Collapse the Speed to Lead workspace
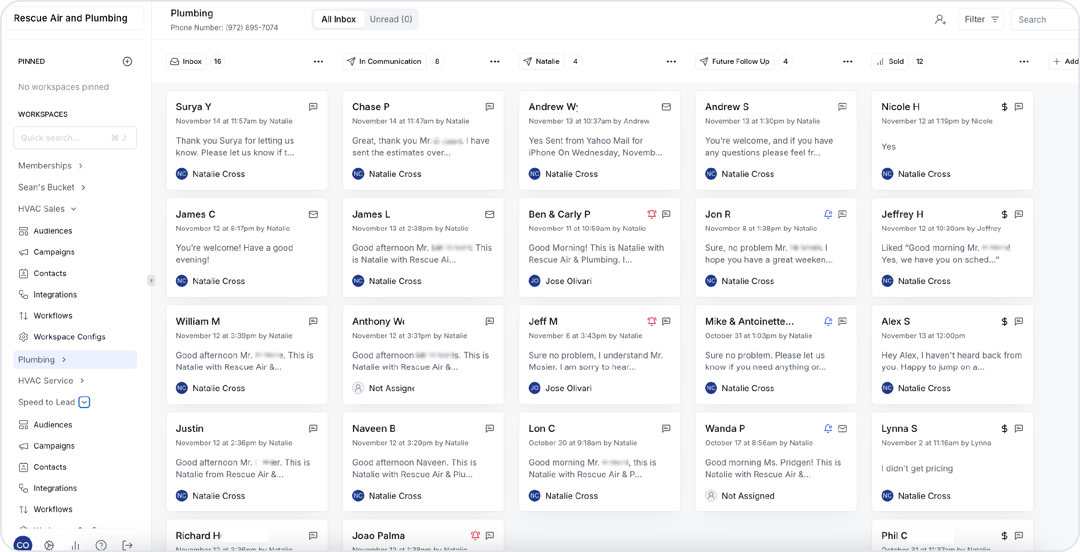Image resolution: width=1080 pixels, height=552 pixels. 85,402
